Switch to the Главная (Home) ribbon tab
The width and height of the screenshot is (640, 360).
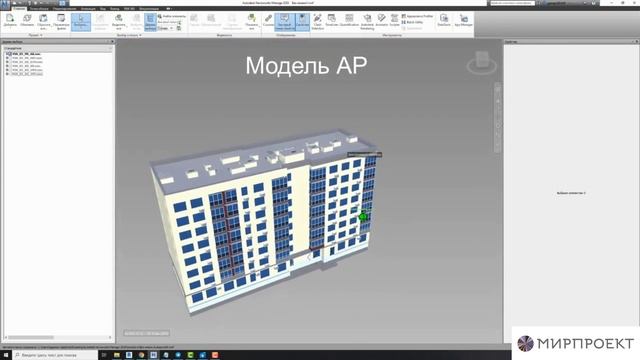click(x=19, y=9)
